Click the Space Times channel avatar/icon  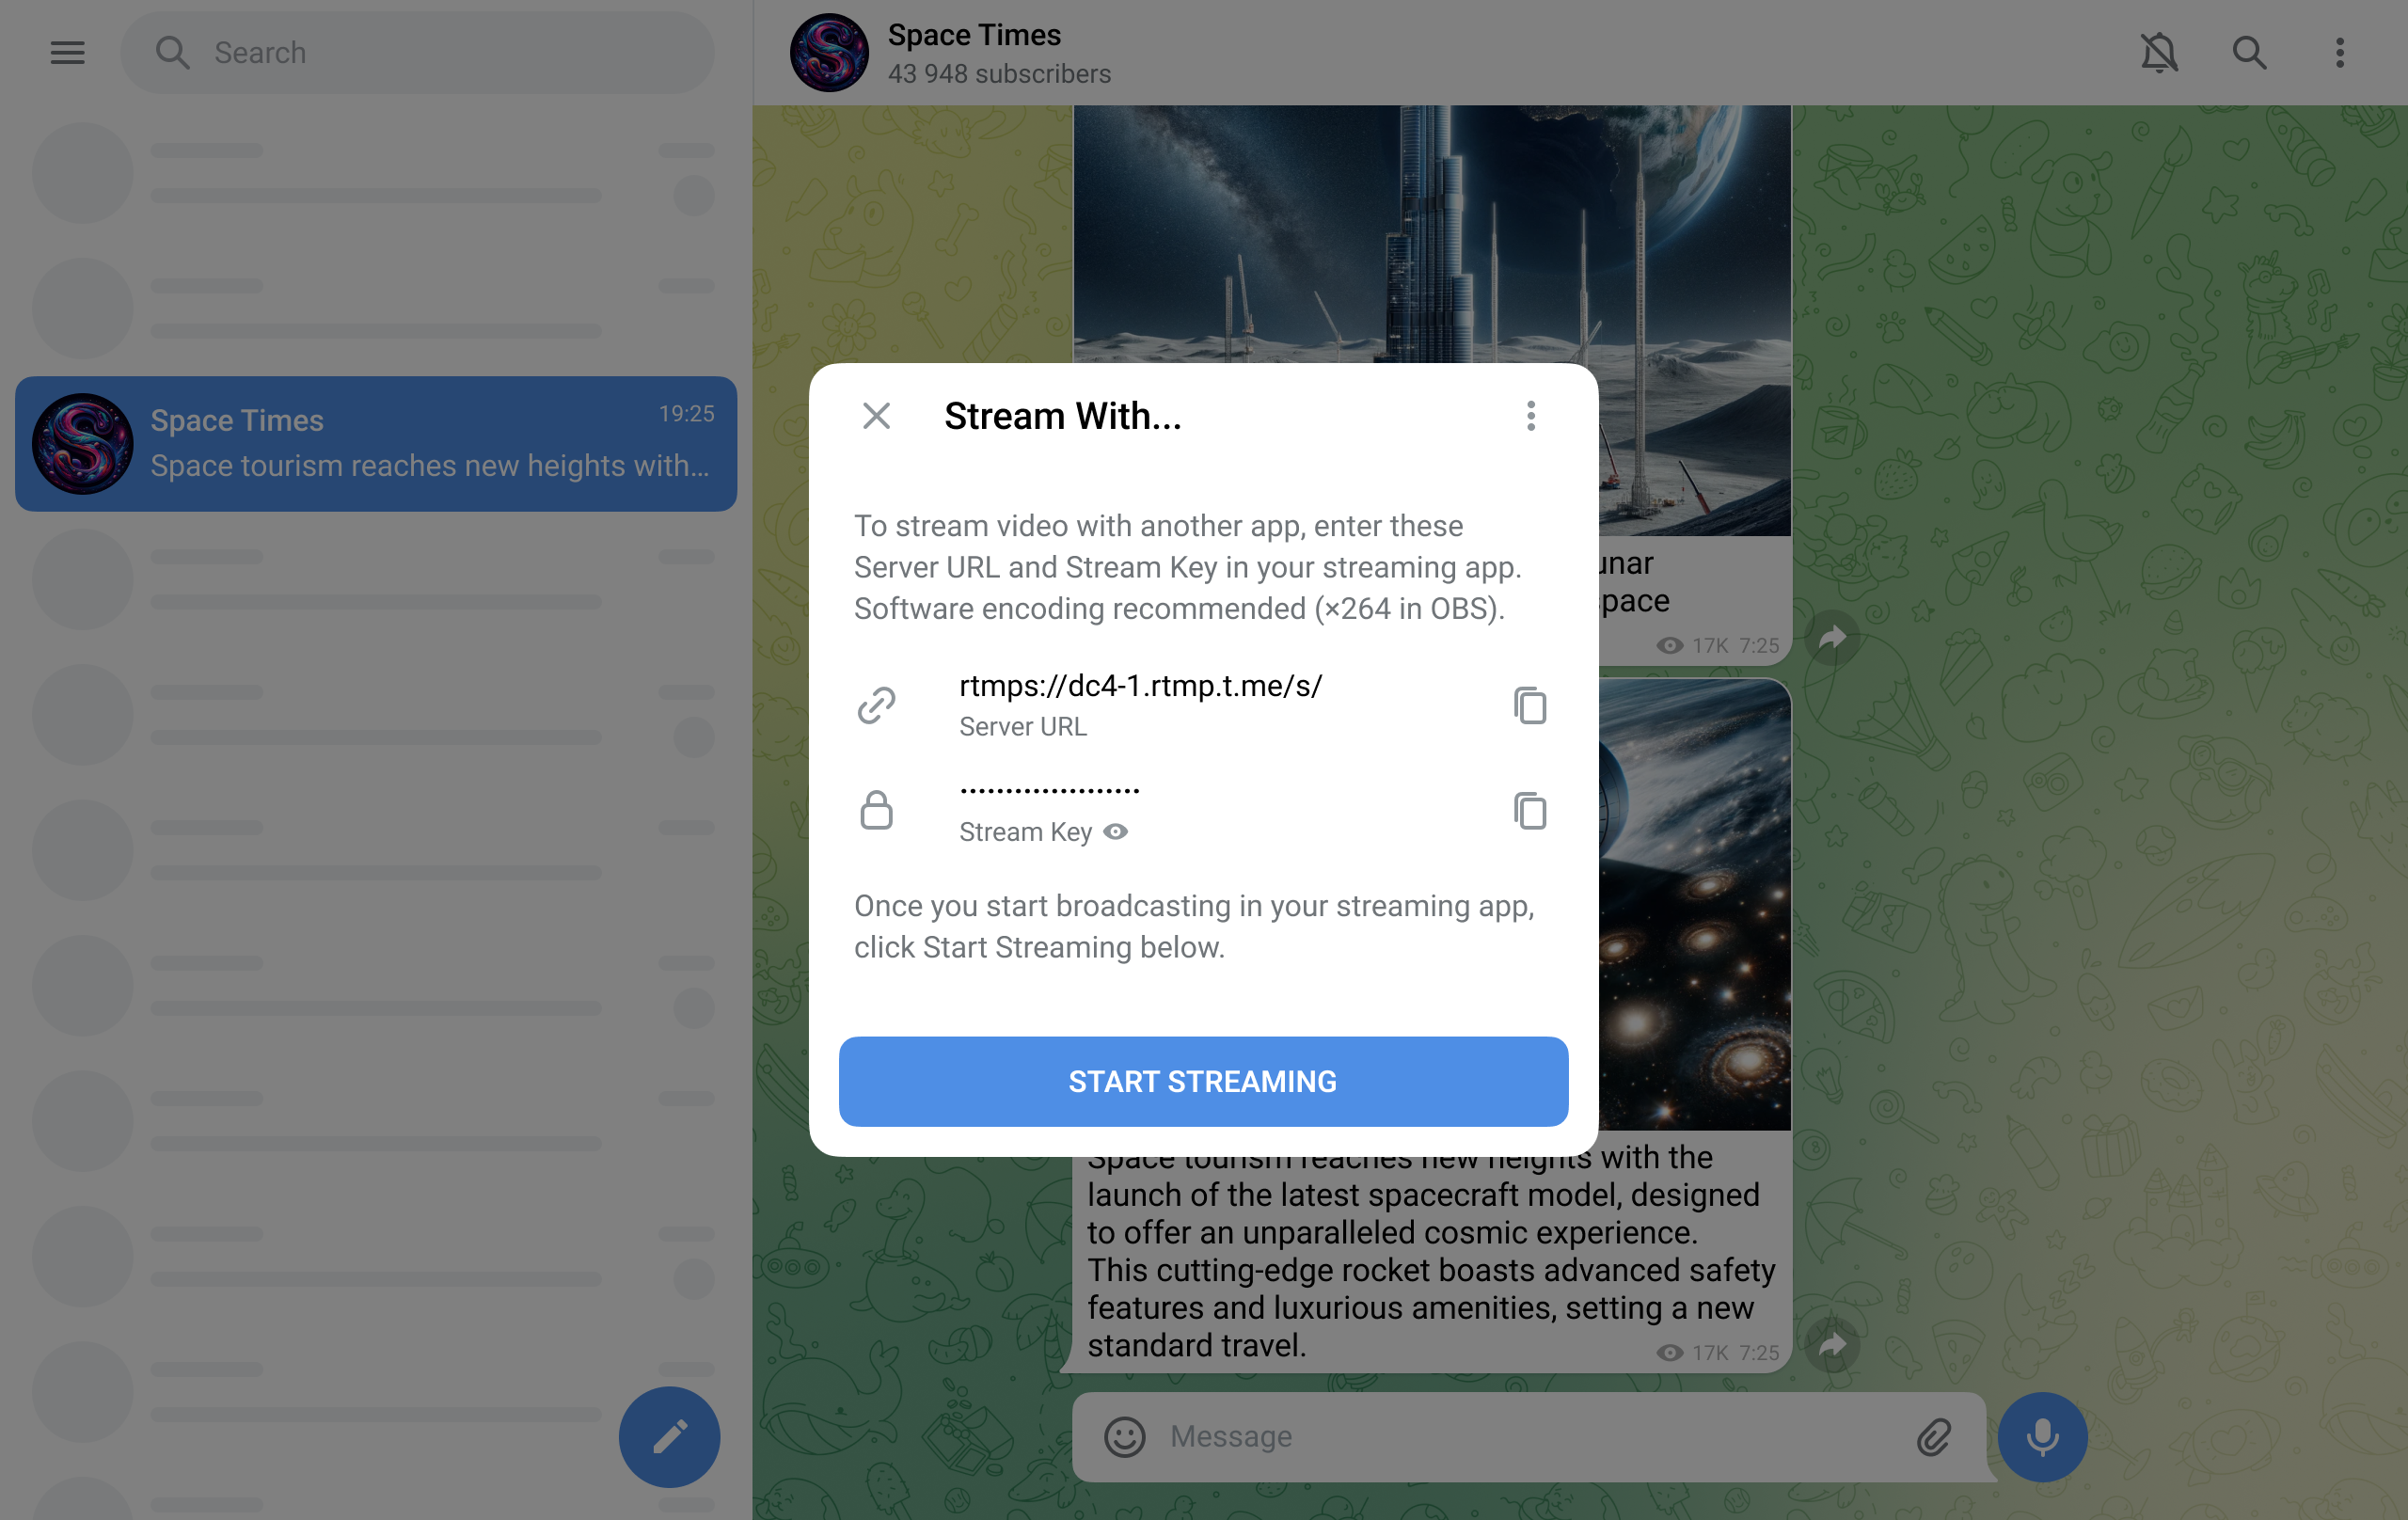tap(825, 53)
